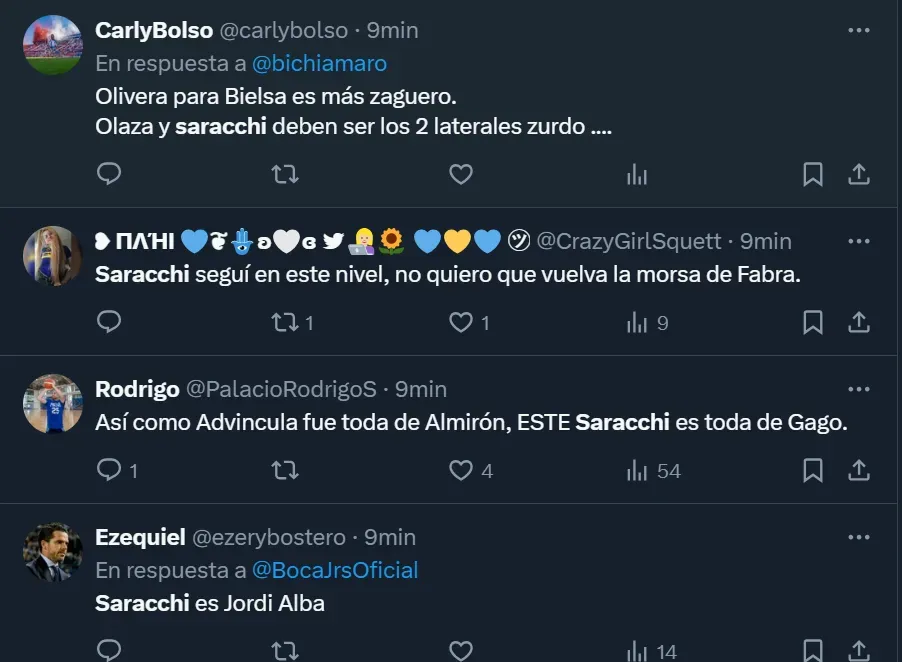Reply to Rodrigo's tweet about Gago
This screenshot has width=902, height=662.
(109, 470)
